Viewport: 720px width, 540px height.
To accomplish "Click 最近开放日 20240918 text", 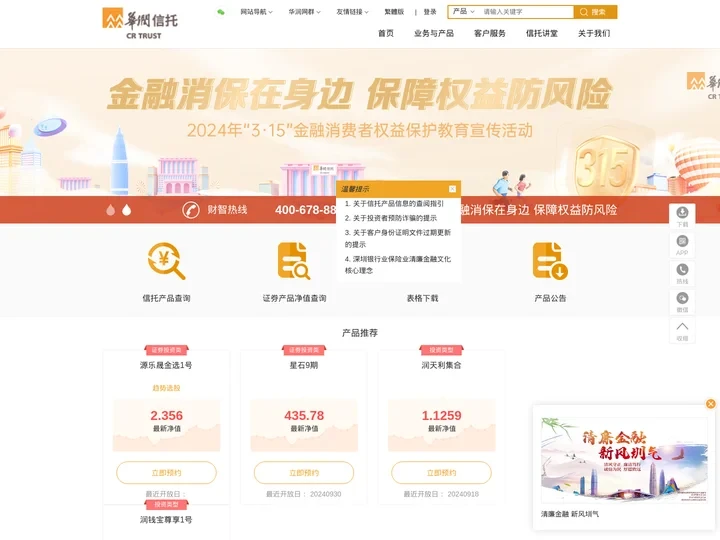I will (441, 494).
